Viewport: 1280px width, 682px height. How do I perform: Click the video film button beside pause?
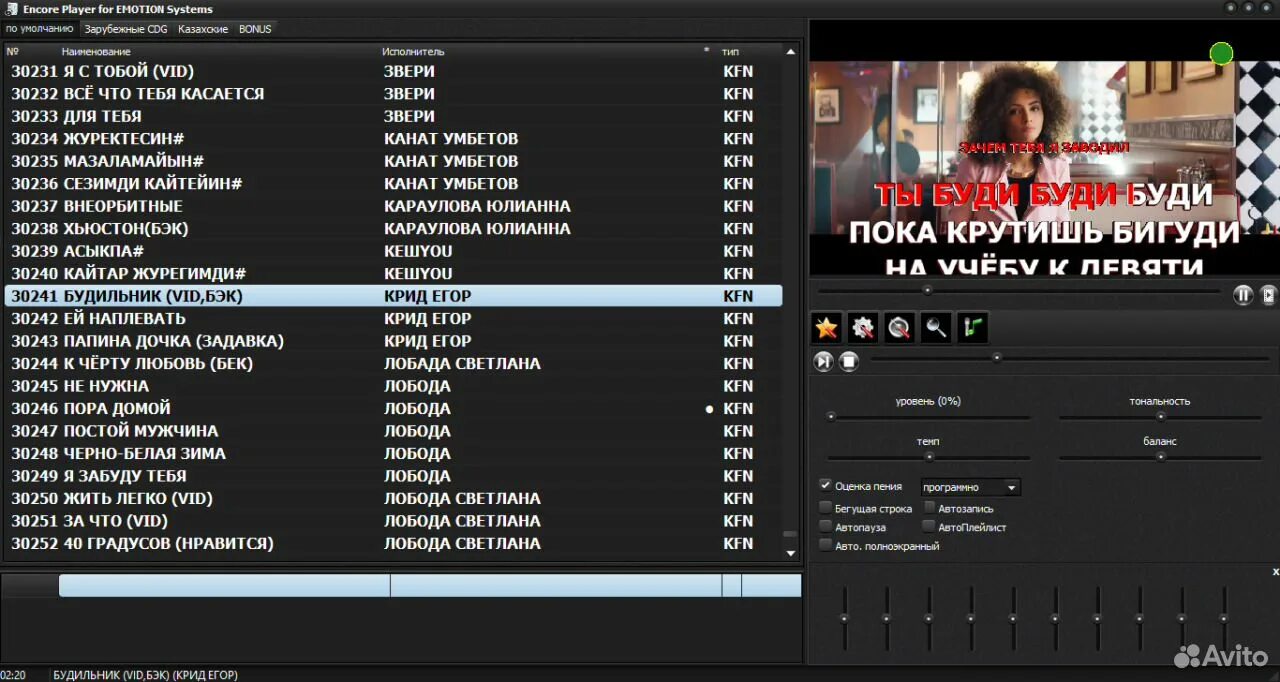[x=1268, y=295]
